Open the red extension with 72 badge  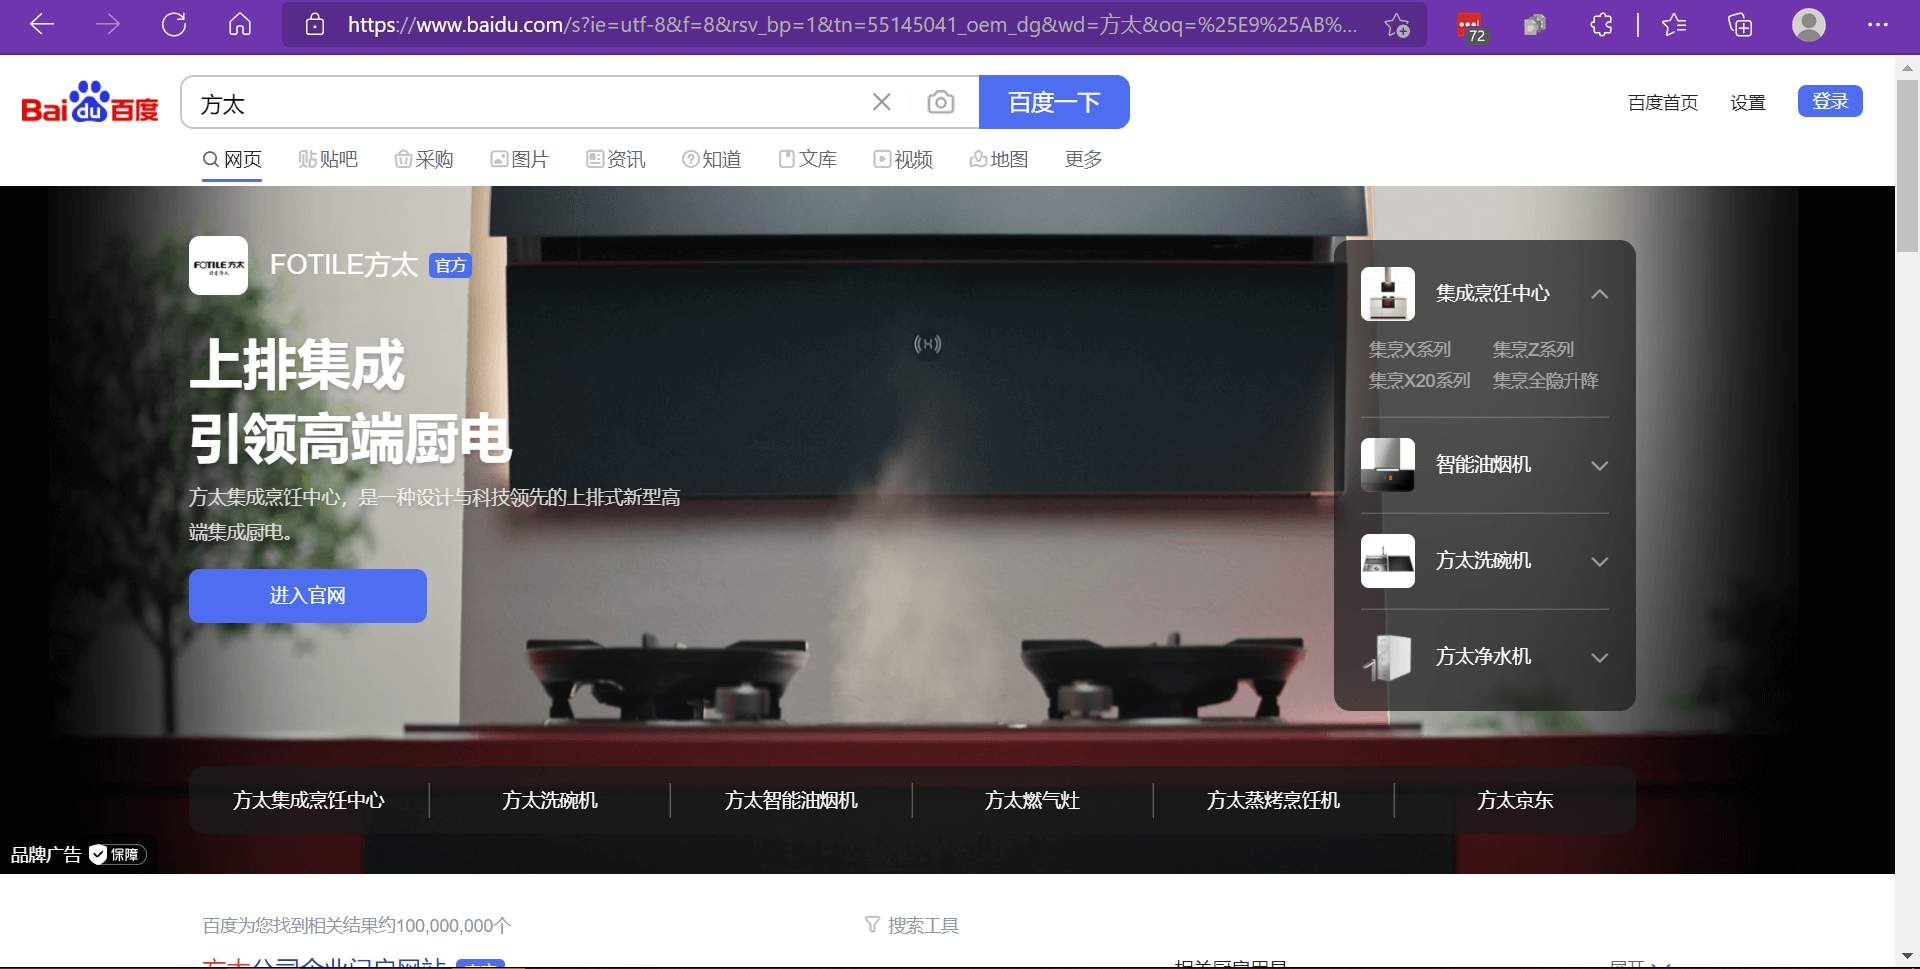[x=1471, y=26]
